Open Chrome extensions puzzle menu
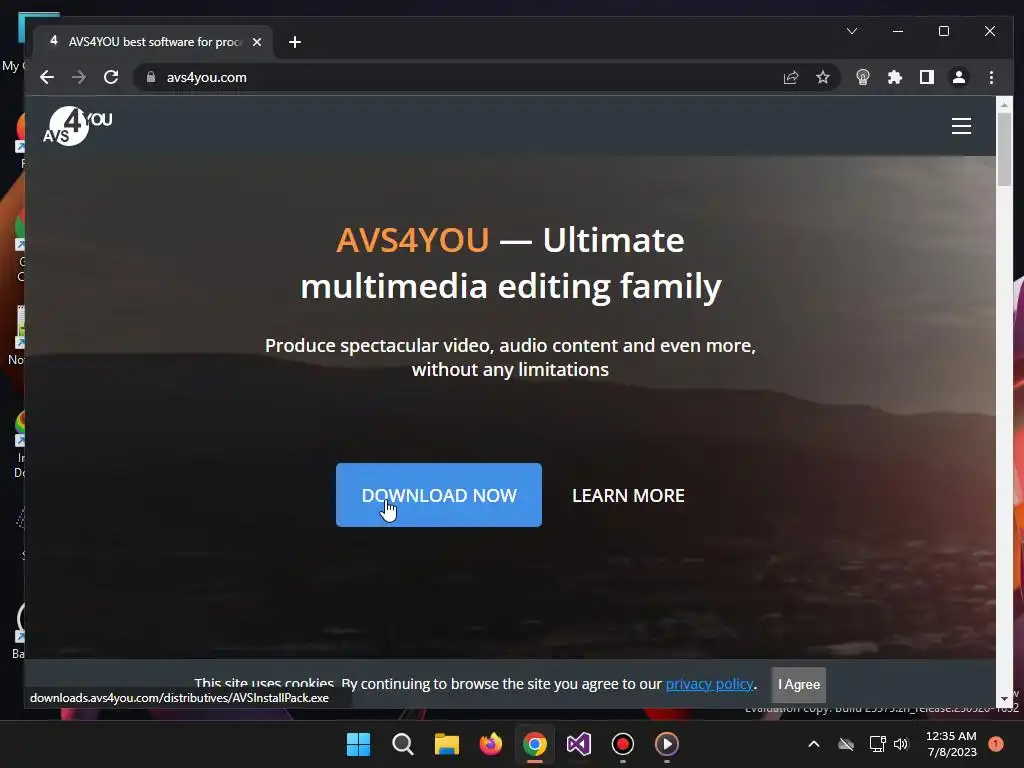Viewport: 1024px width, 768px height. (895, 77)
